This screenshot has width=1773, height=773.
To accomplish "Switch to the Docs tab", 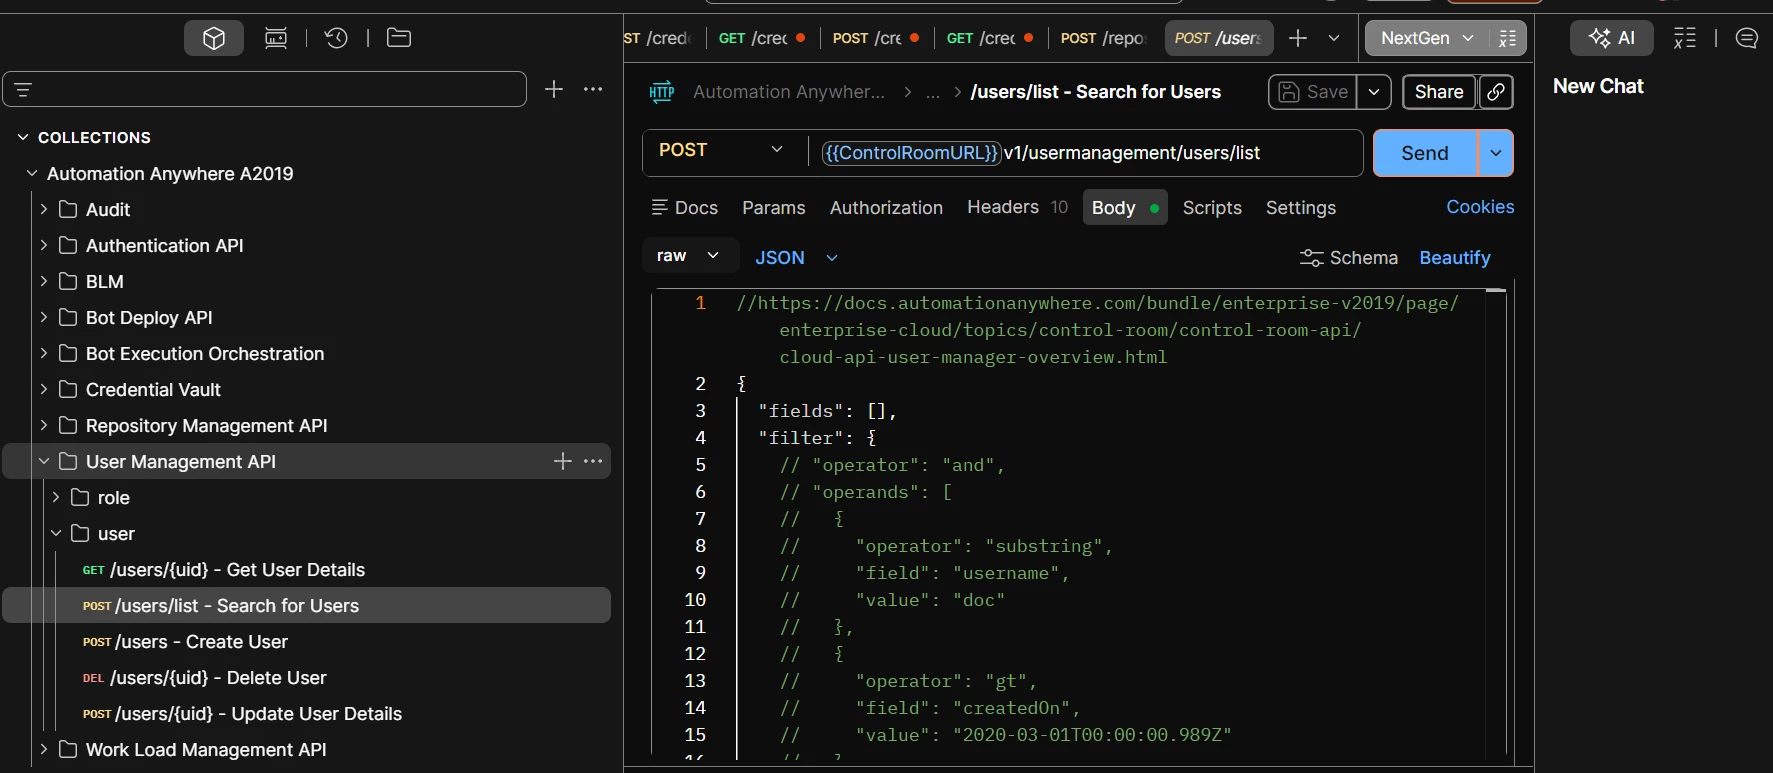I will (685, 208).
